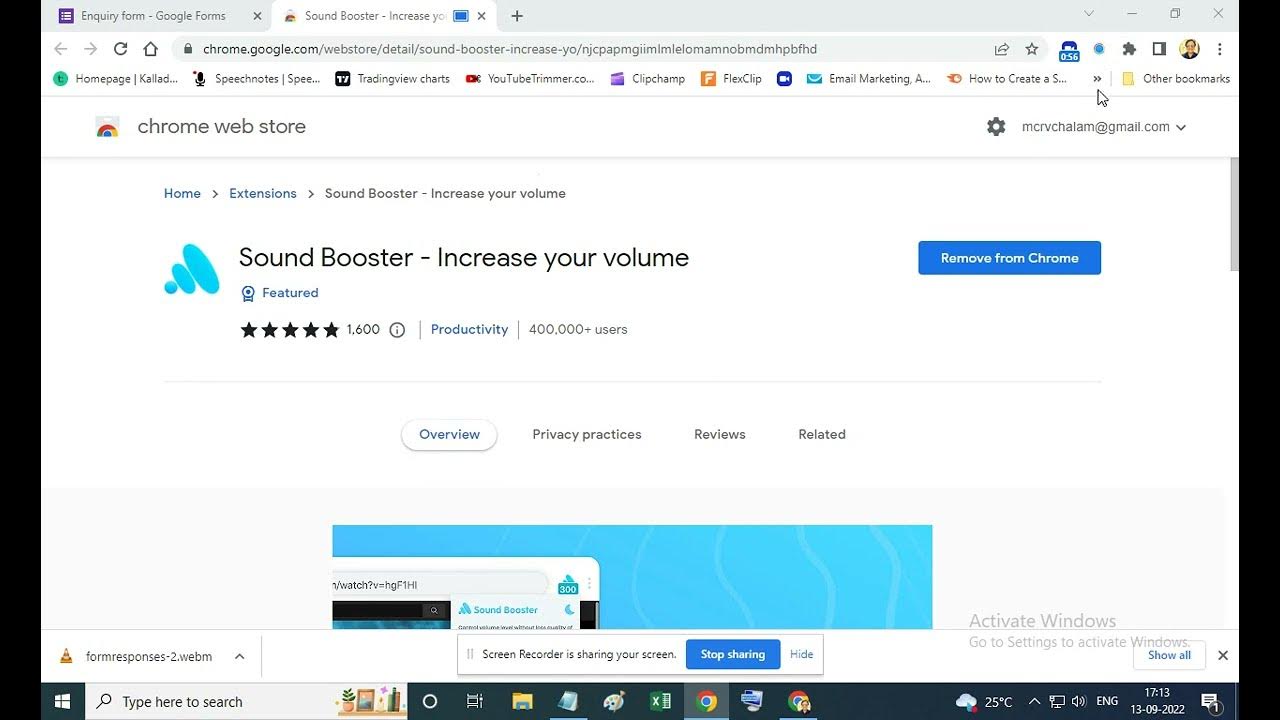Open the Chrome three-dot menu
Image resolution: width=1280 pixels, height=720 pixels.
pyautogui.click(x=1219, y=49)
